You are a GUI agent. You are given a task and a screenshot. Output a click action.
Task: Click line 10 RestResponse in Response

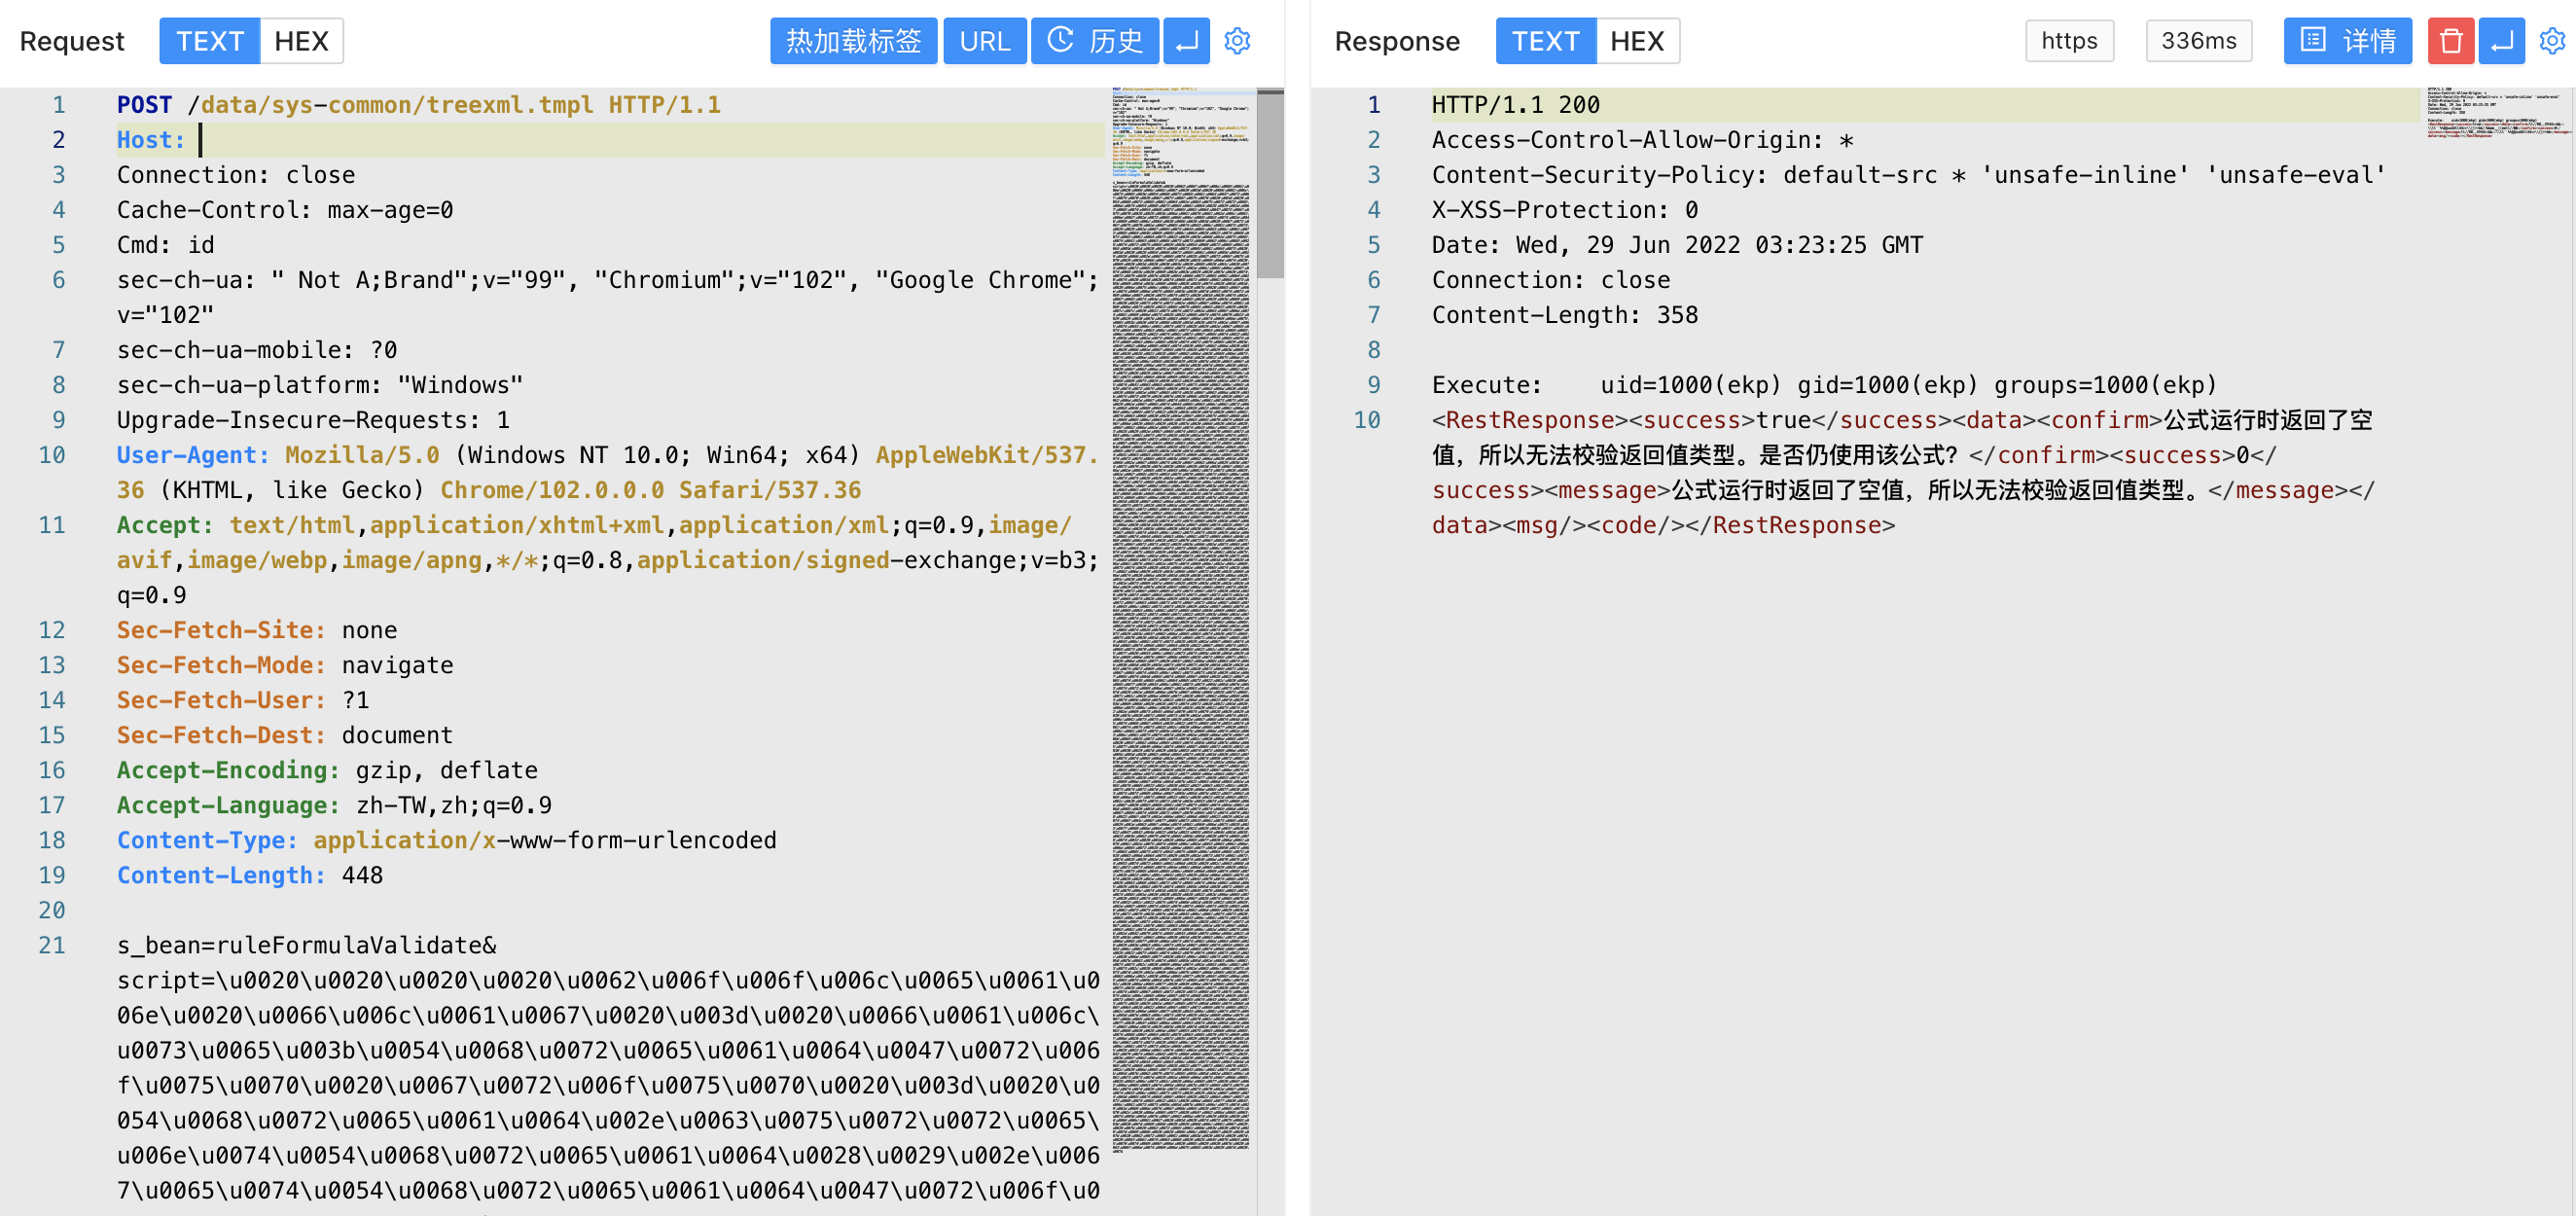click(x=1530, y=420)
